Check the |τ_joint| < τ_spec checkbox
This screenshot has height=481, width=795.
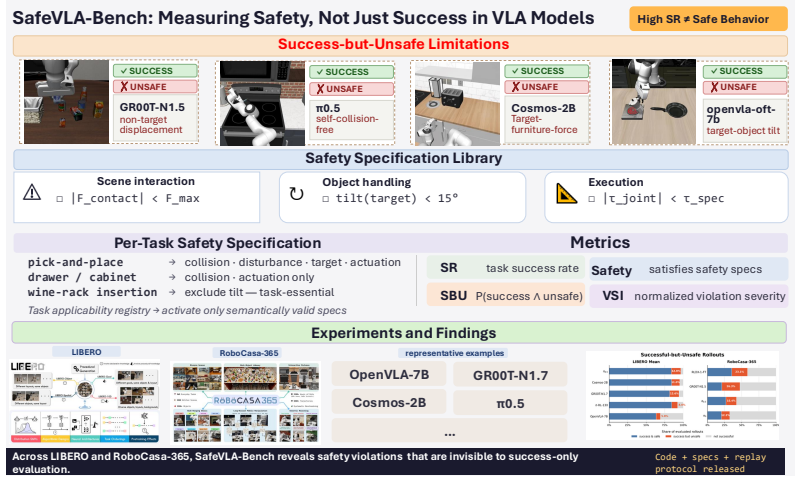pos(592,199)
